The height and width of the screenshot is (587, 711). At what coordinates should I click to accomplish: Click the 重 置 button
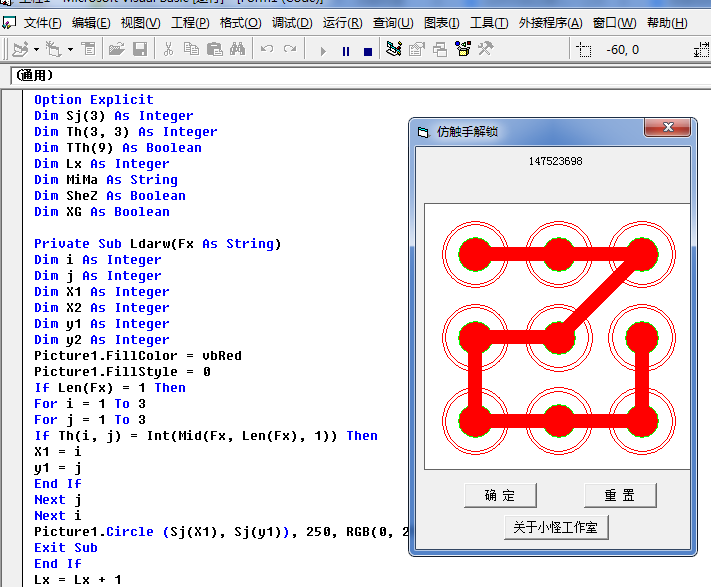620,495
